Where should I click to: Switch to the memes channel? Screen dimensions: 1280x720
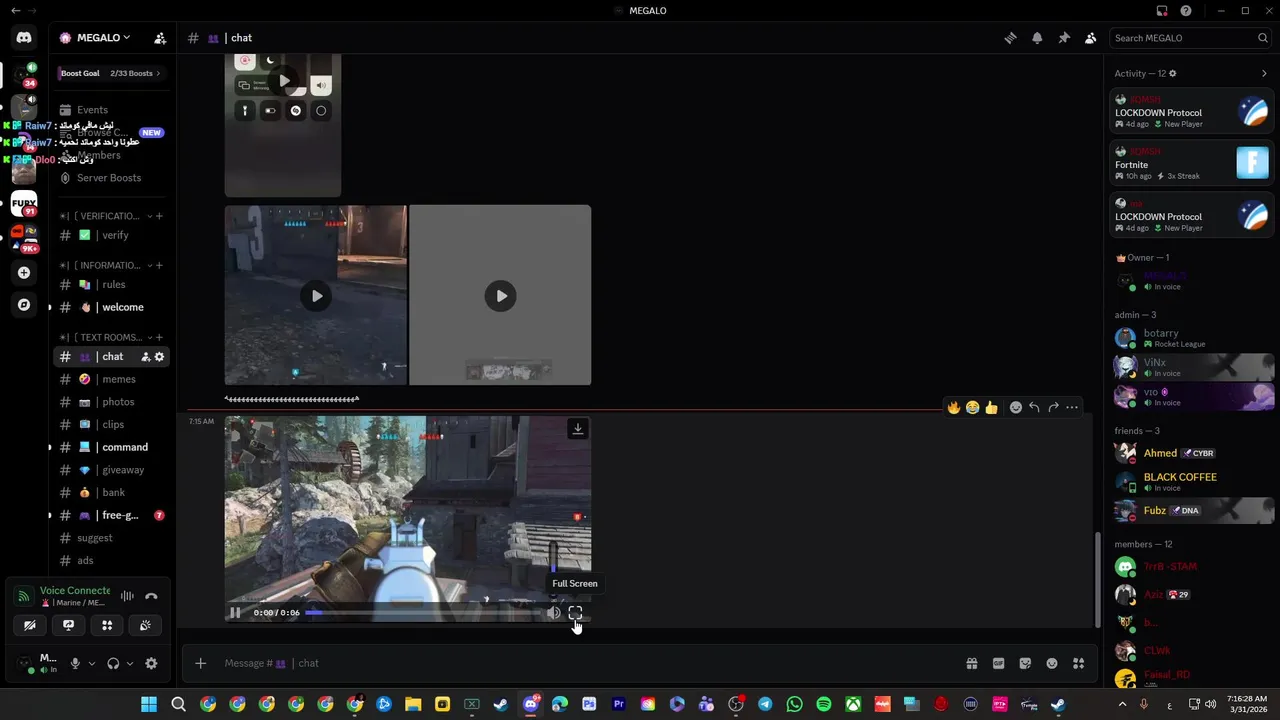112,379
